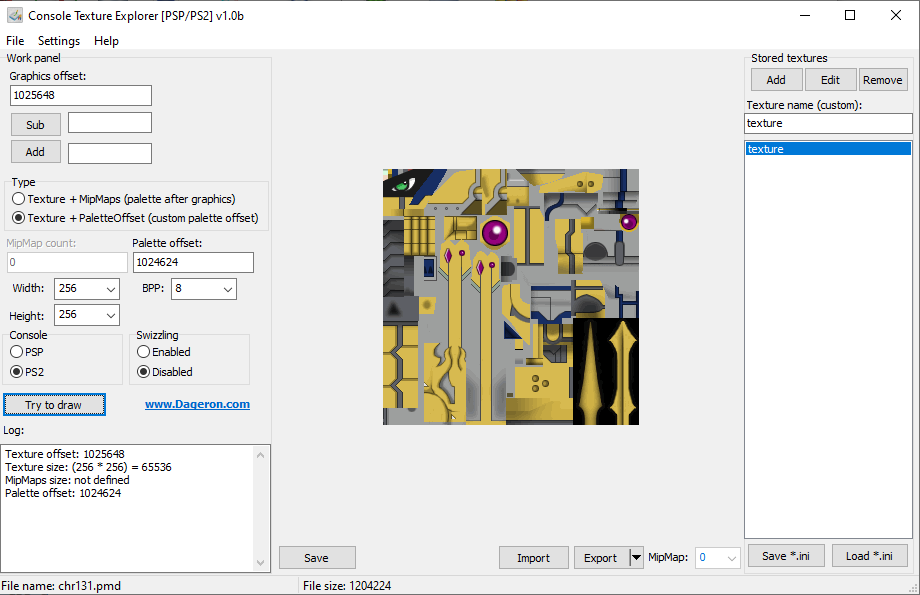
Task: Click the app icon in title bar
Action: click(15, 16)
